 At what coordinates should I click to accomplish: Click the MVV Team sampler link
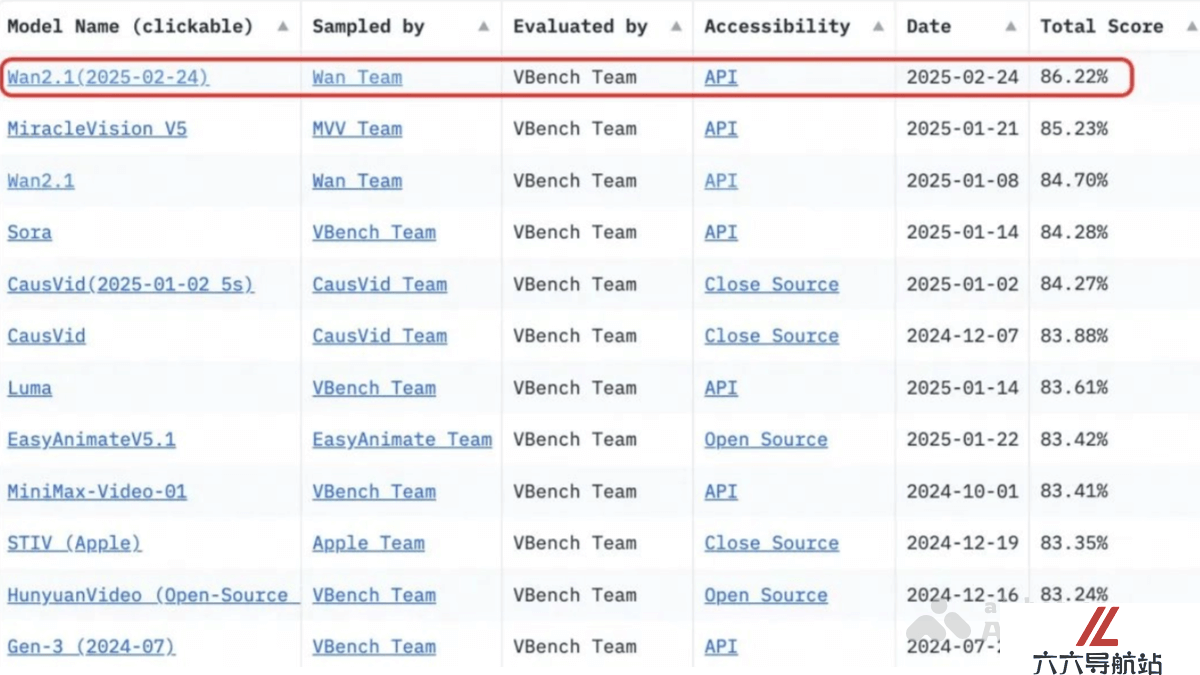pyautogui.click(x=357, y=129)
